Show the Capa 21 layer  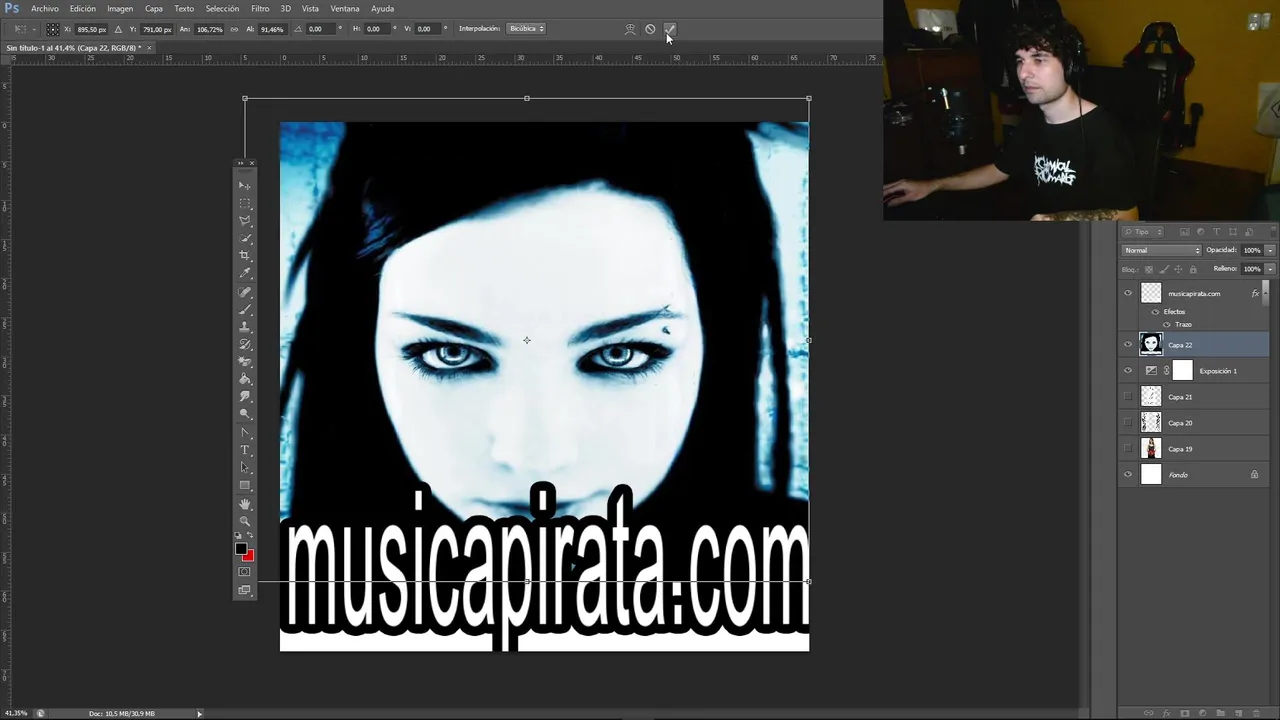point(1128,397)
